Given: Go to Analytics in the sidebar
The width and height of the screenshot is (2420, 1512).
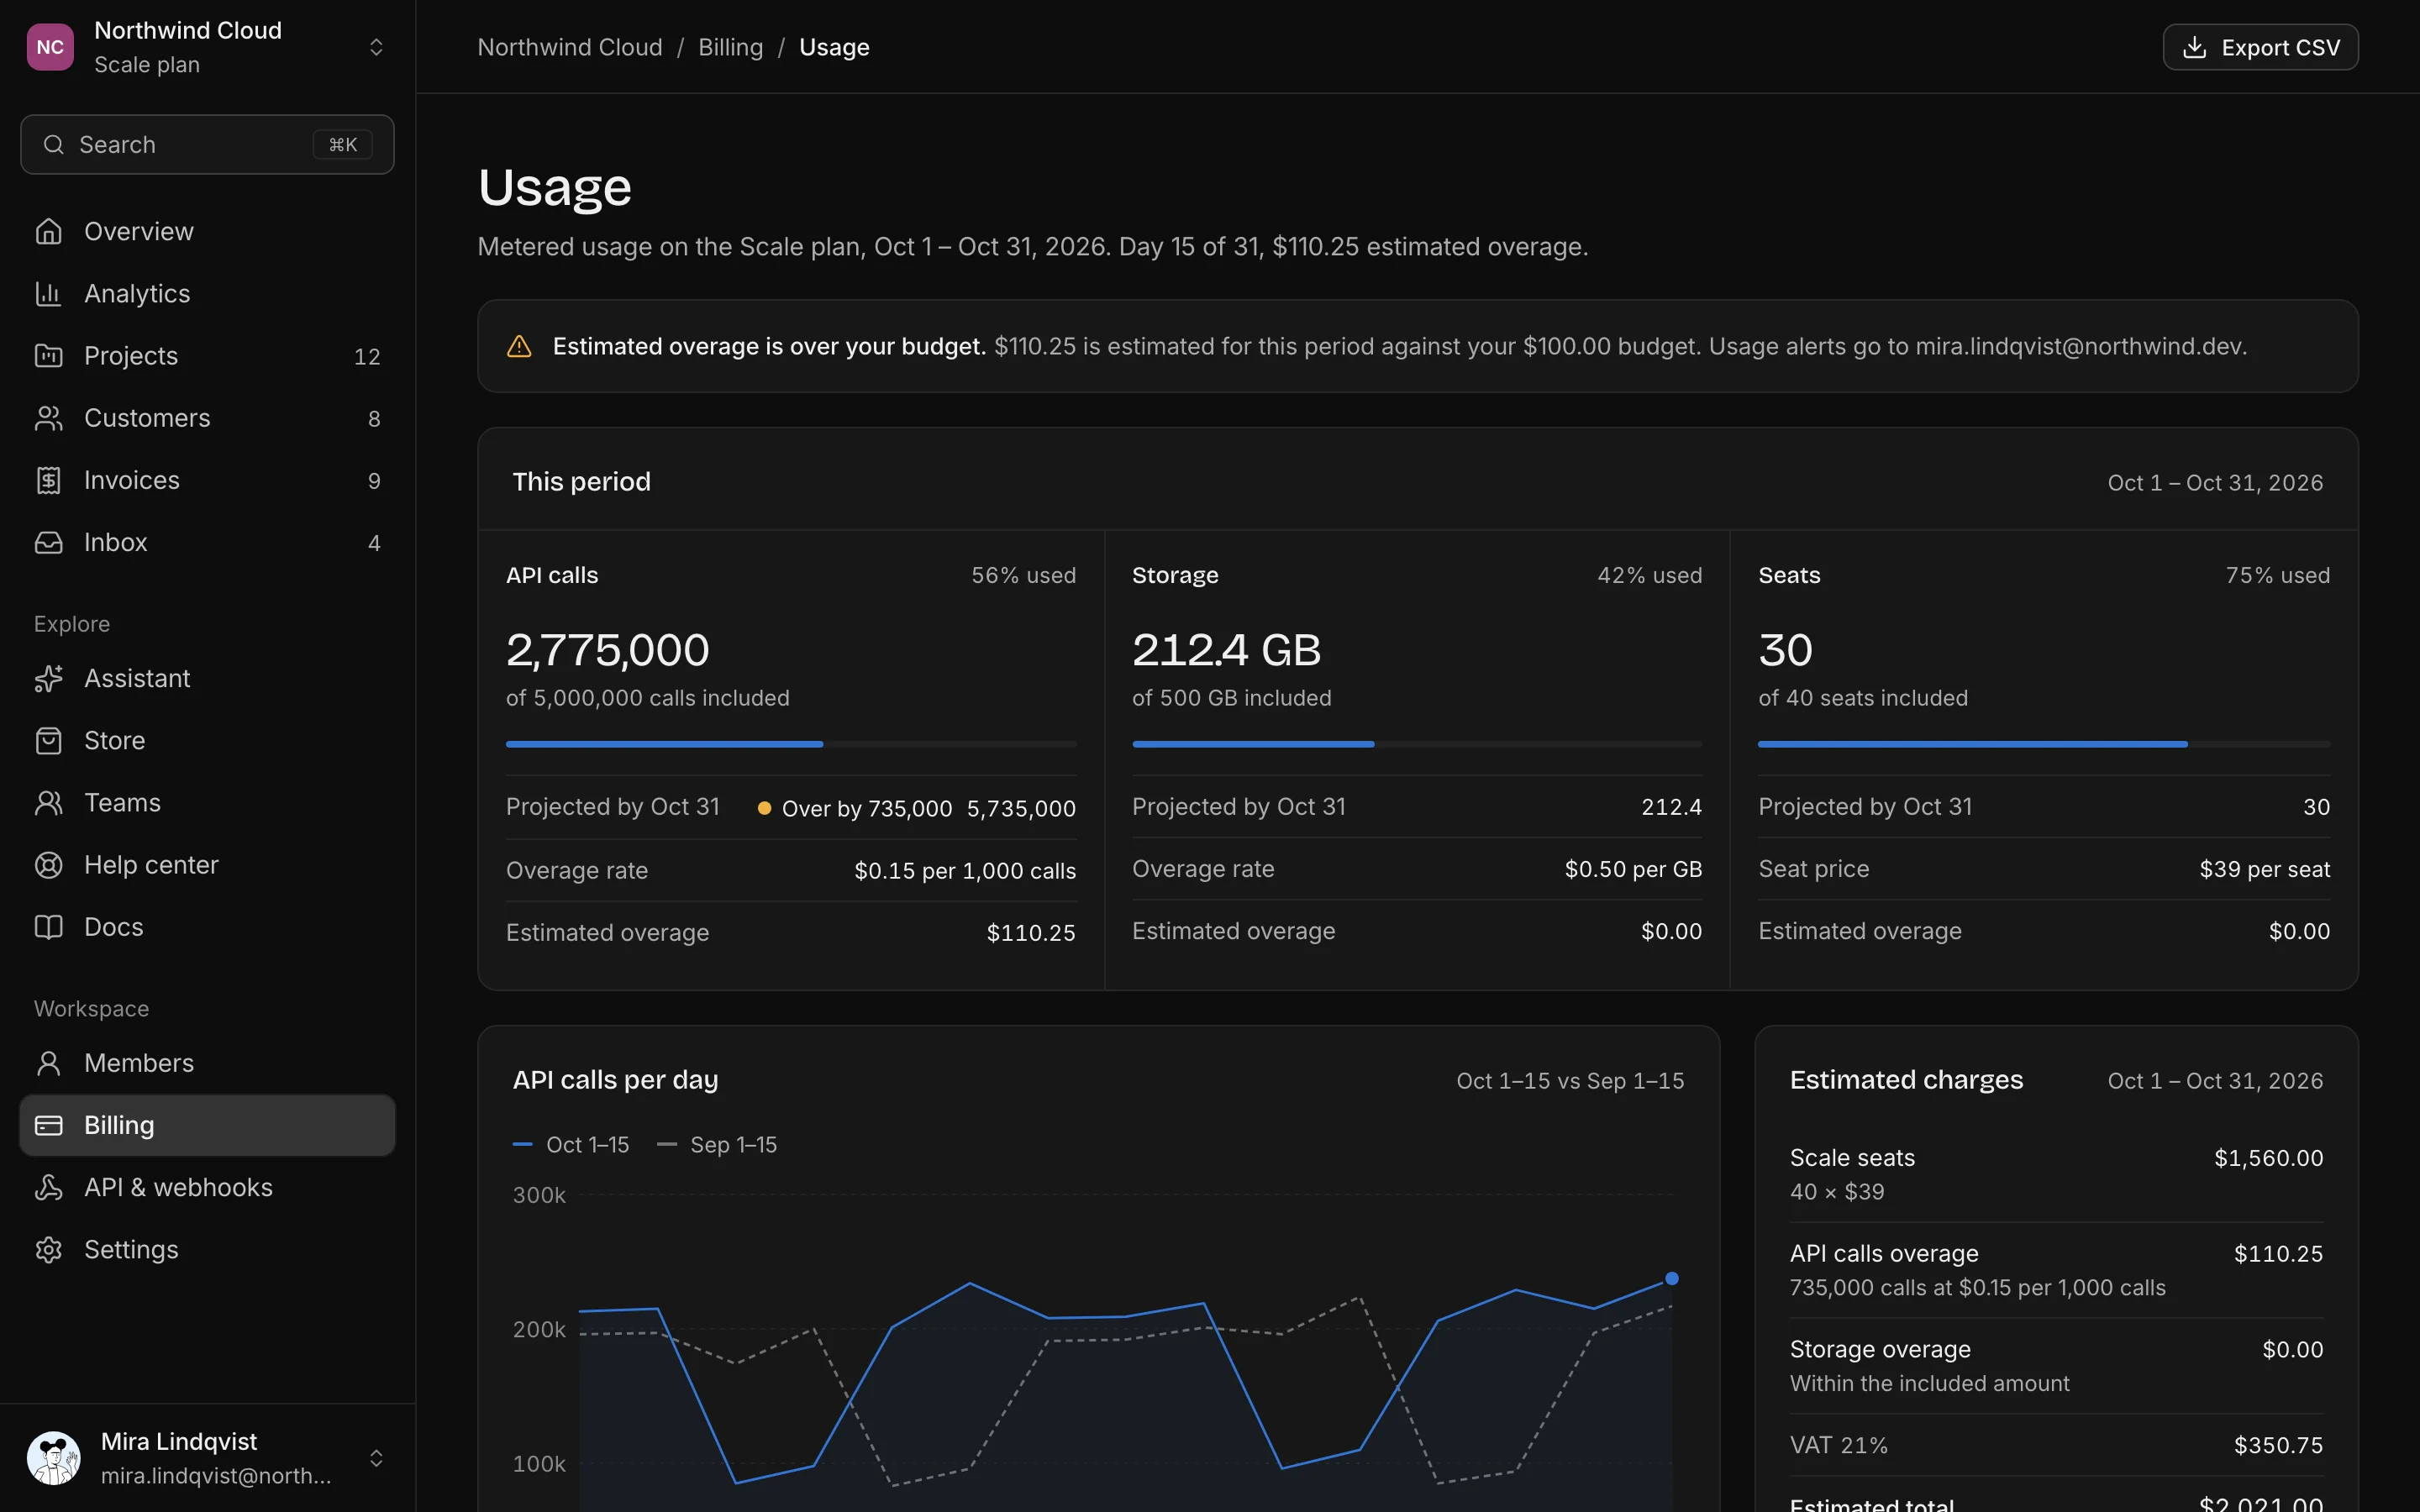Looking at the screenshot, I should [x=207, y=293].
